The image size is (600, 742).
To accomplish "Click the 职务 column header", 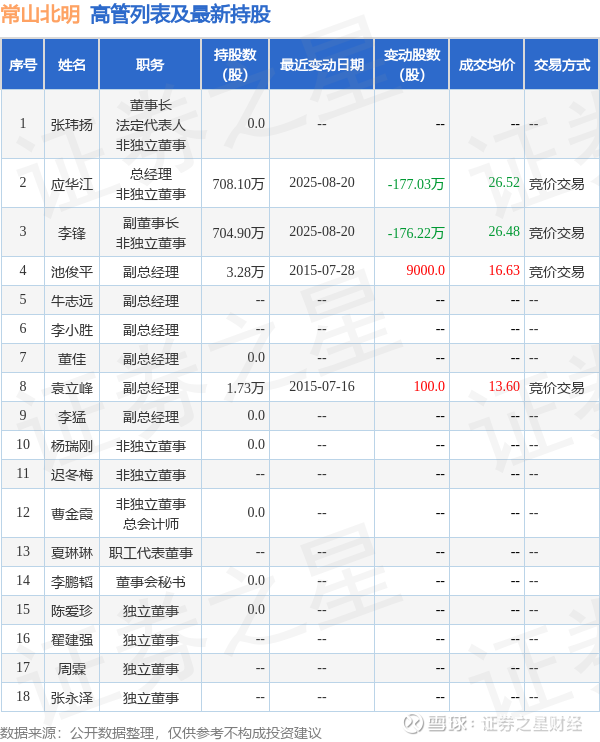I will tap(150, 64).
